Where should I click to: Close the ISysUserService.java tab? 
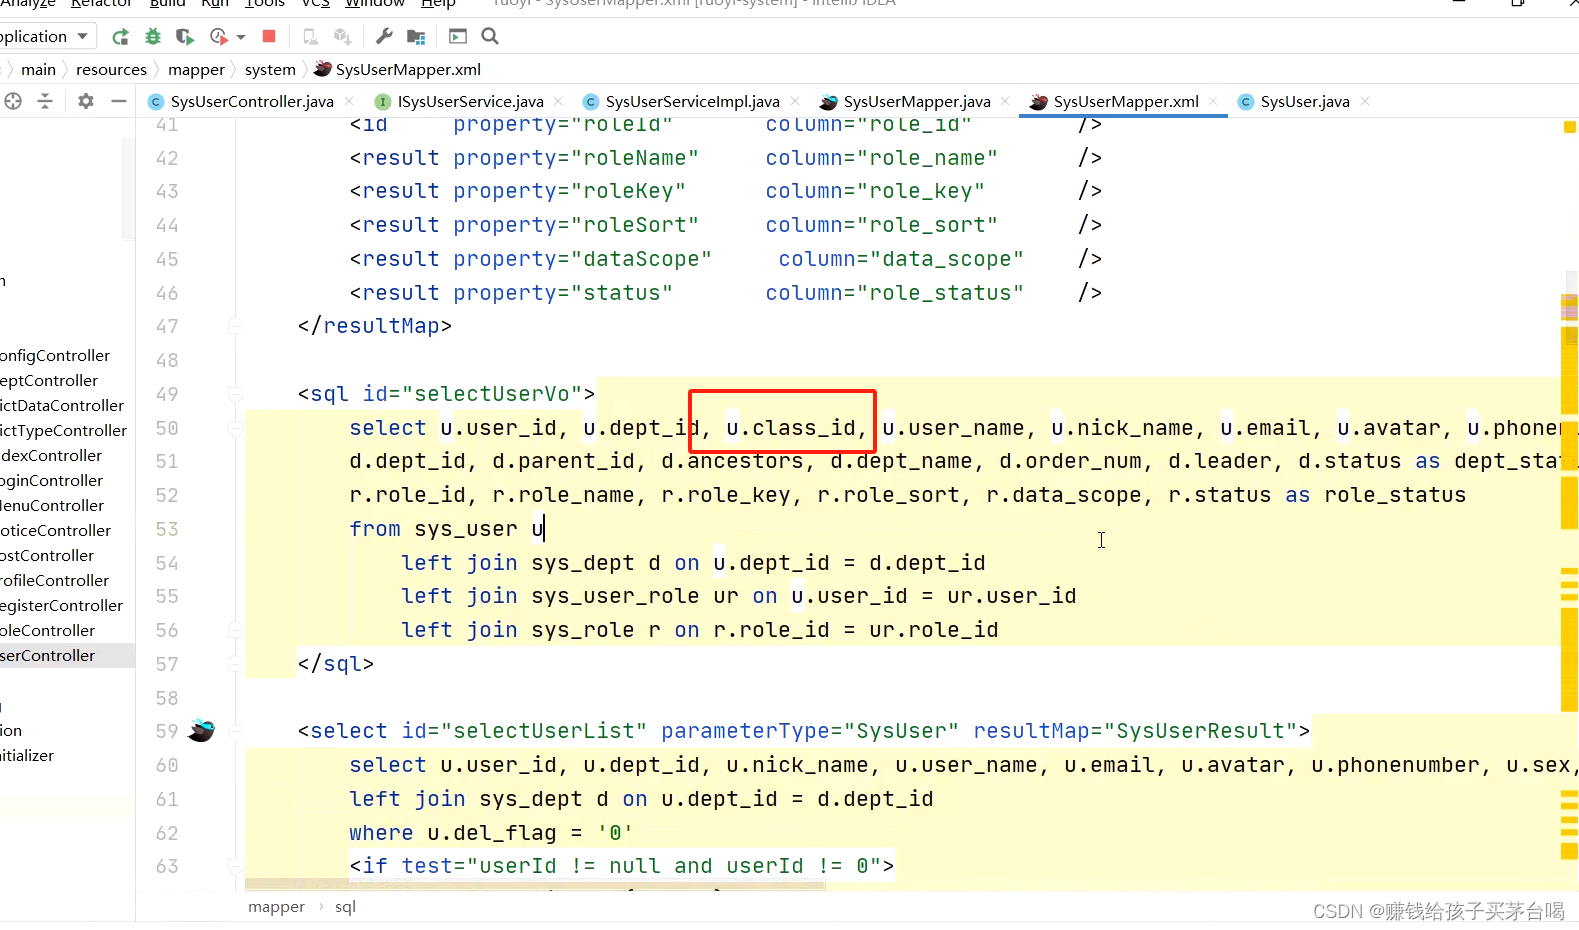point(558,101)
